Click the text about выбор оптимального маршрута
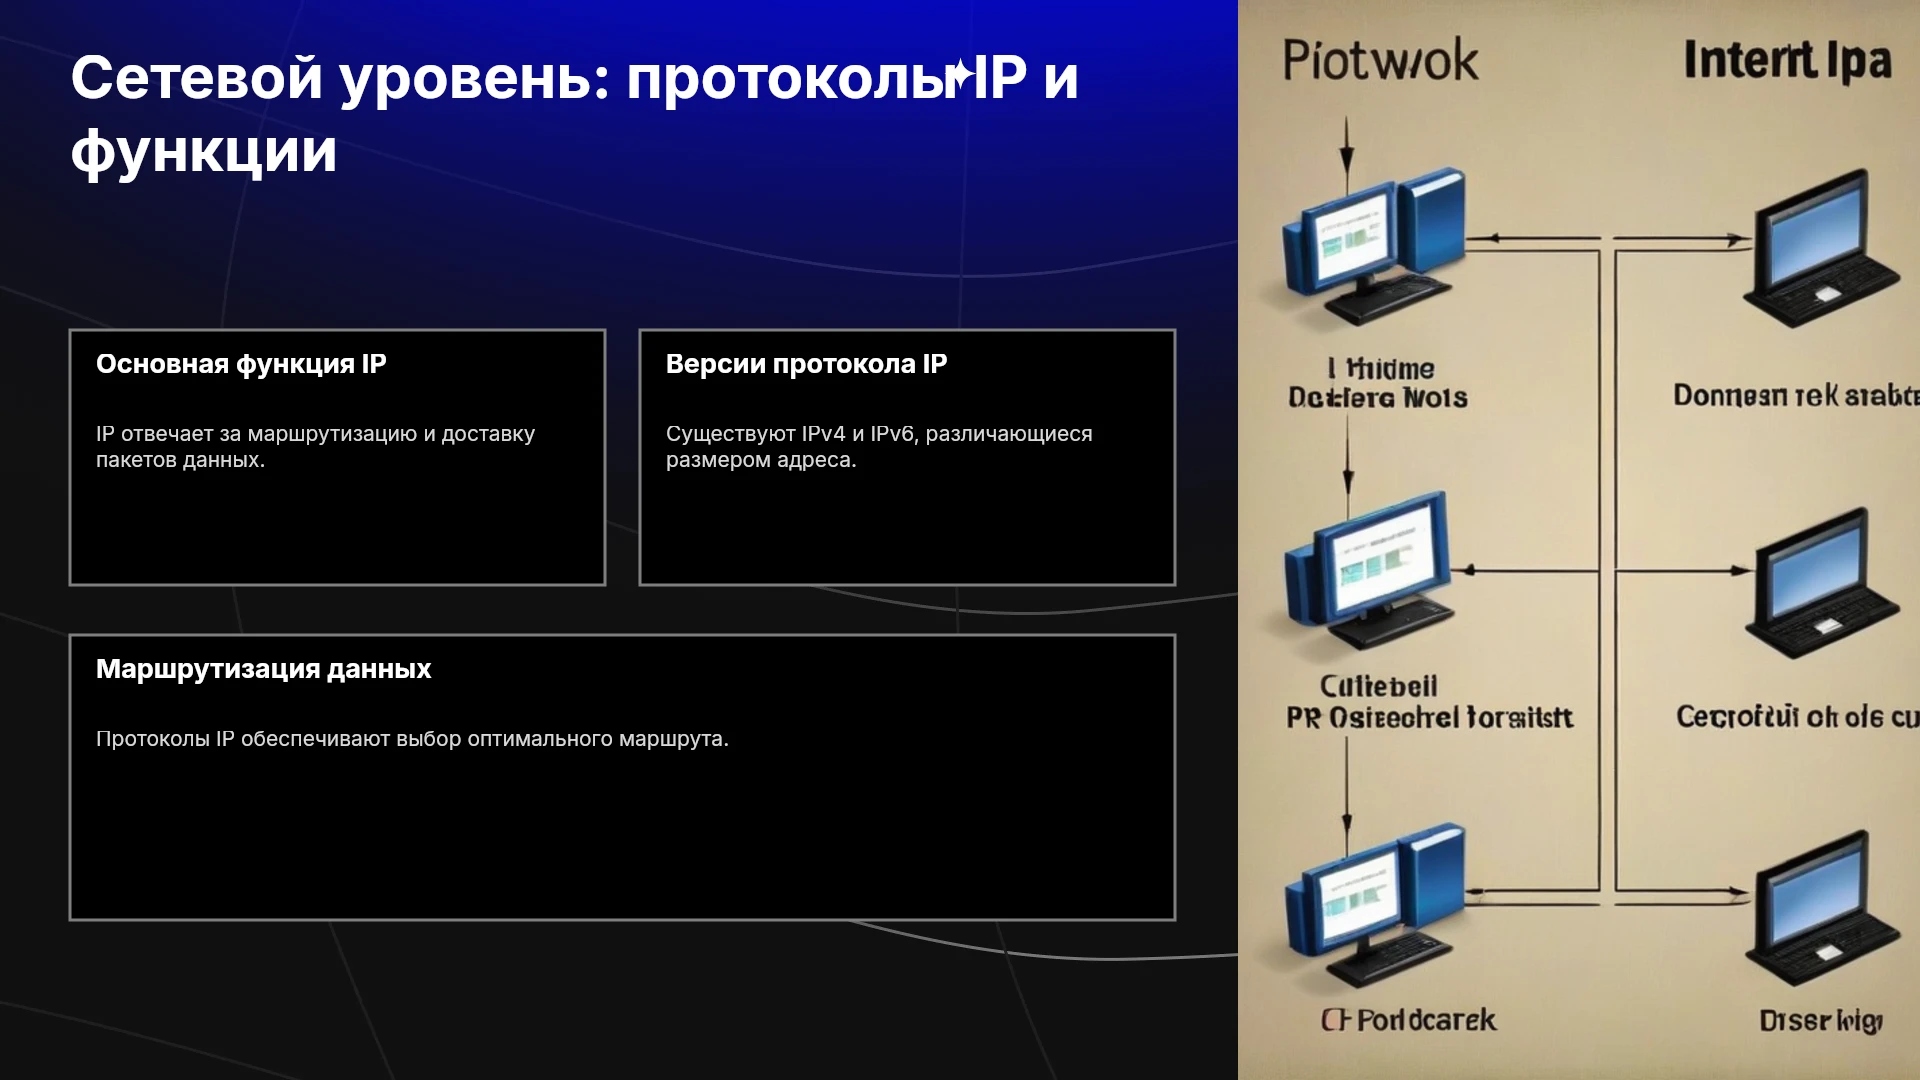 pyautogui.click(x=412, y=739)
